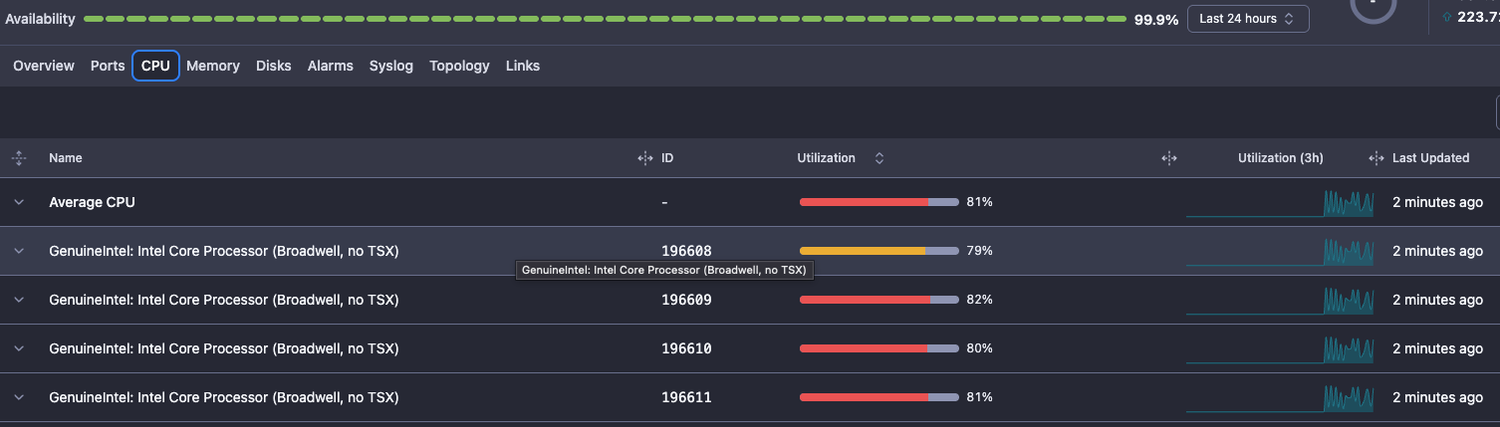1500x427 pixels.
Task: Expand the CPU row with ID 196610
Action: 18,349
